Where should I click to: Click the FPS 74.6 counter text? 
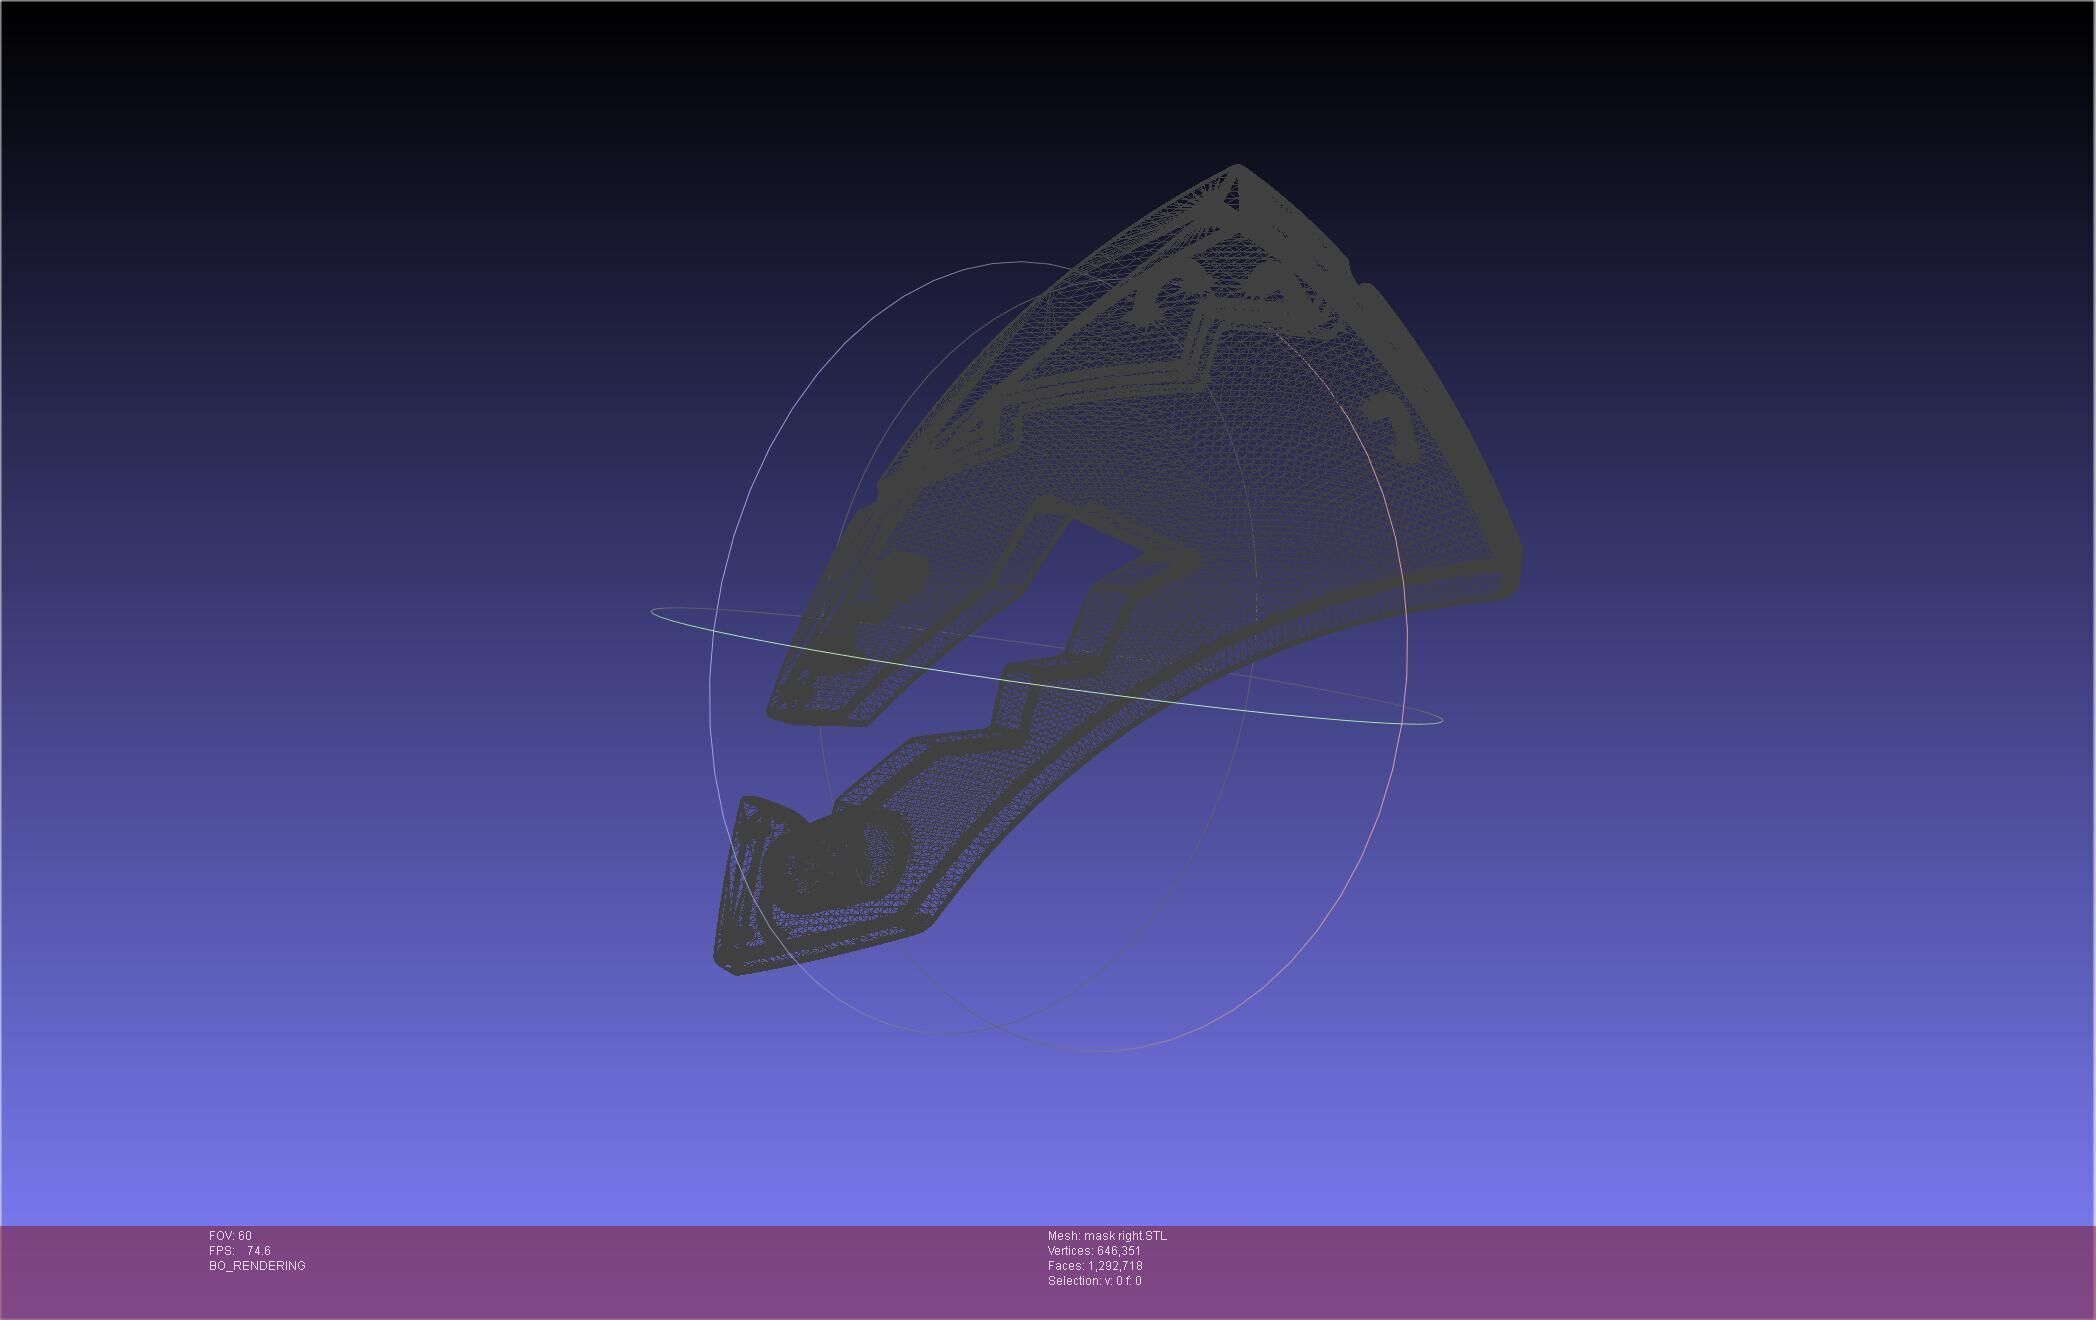240,1251
